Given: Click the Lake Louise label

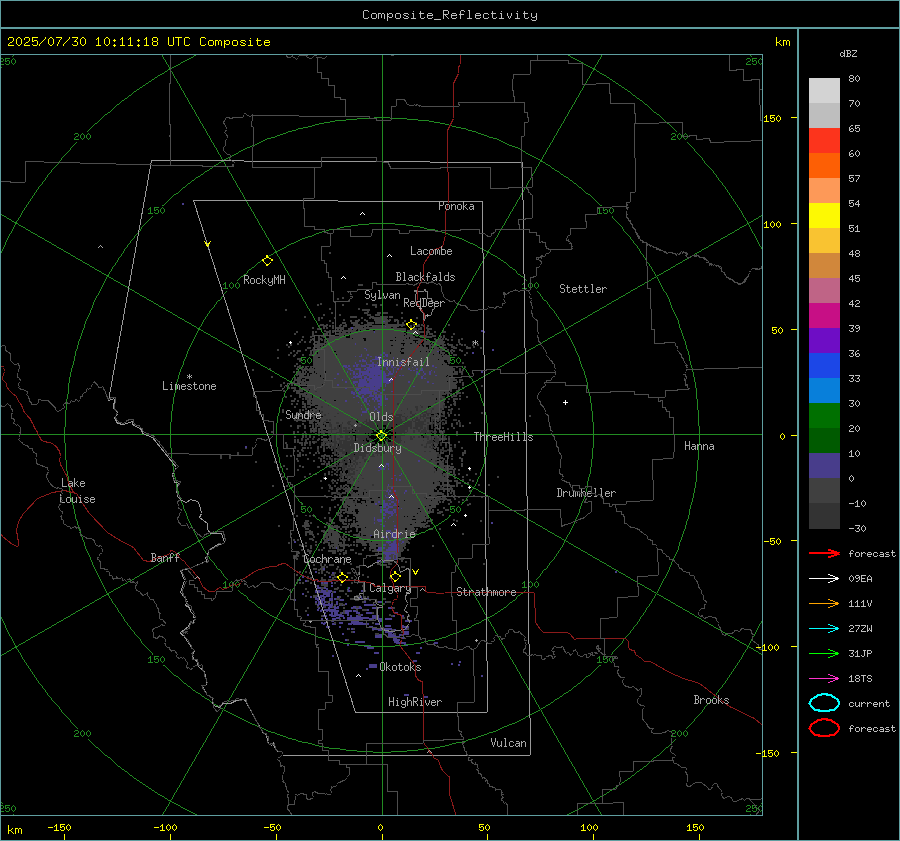Looking at the screenshot, I should 77,491.
